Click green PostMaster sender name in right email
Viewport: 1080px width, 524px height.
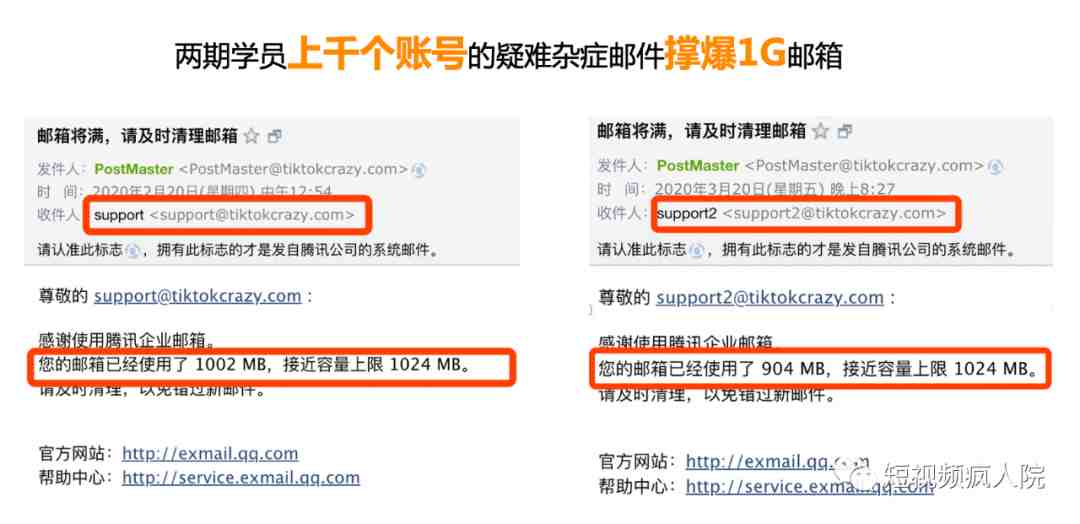point(698,165)
